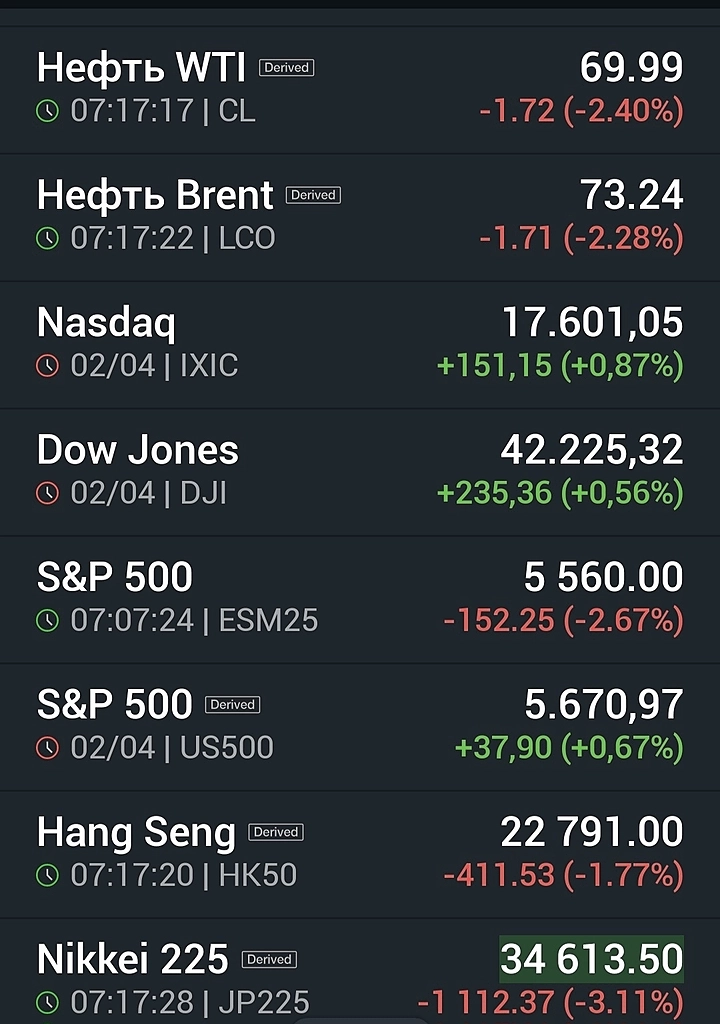Tap the Hang Seng change -411.53 (-1.77%)
Viewport: 720px width, 1024px height.
[563, 876]
